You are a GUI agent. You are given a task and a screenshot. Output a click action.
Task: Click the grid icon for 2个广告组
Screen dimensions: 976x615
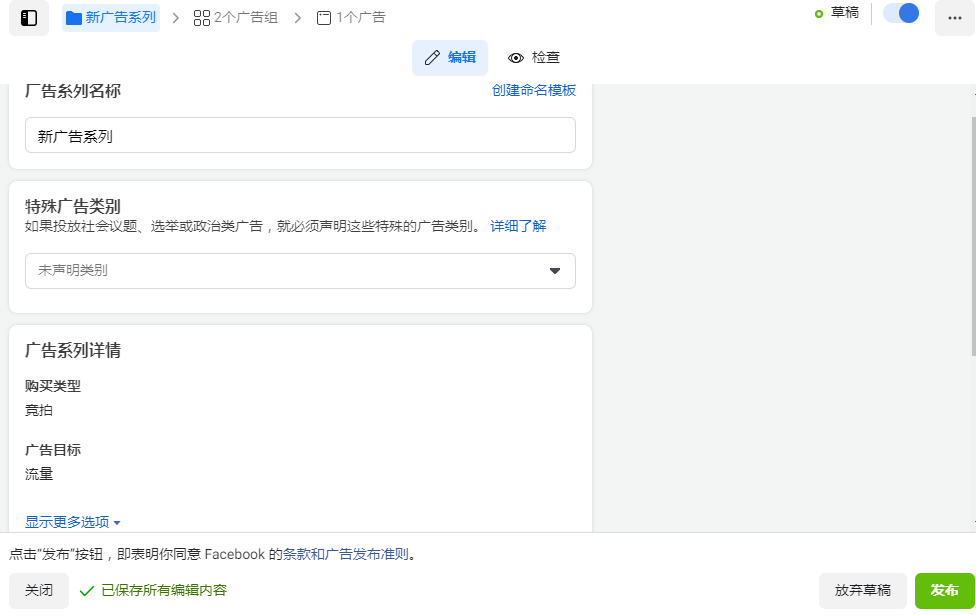[x=201, y=18]
